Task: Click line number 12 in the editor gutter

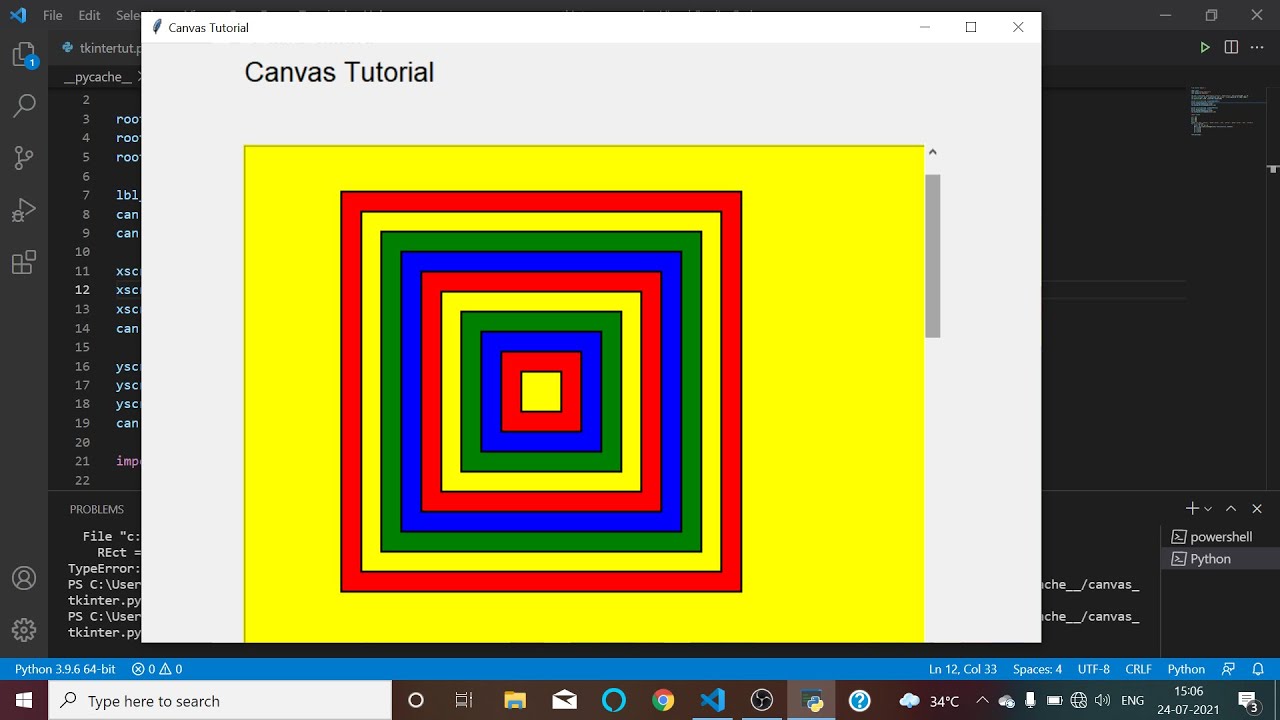Action: [82, 290]
